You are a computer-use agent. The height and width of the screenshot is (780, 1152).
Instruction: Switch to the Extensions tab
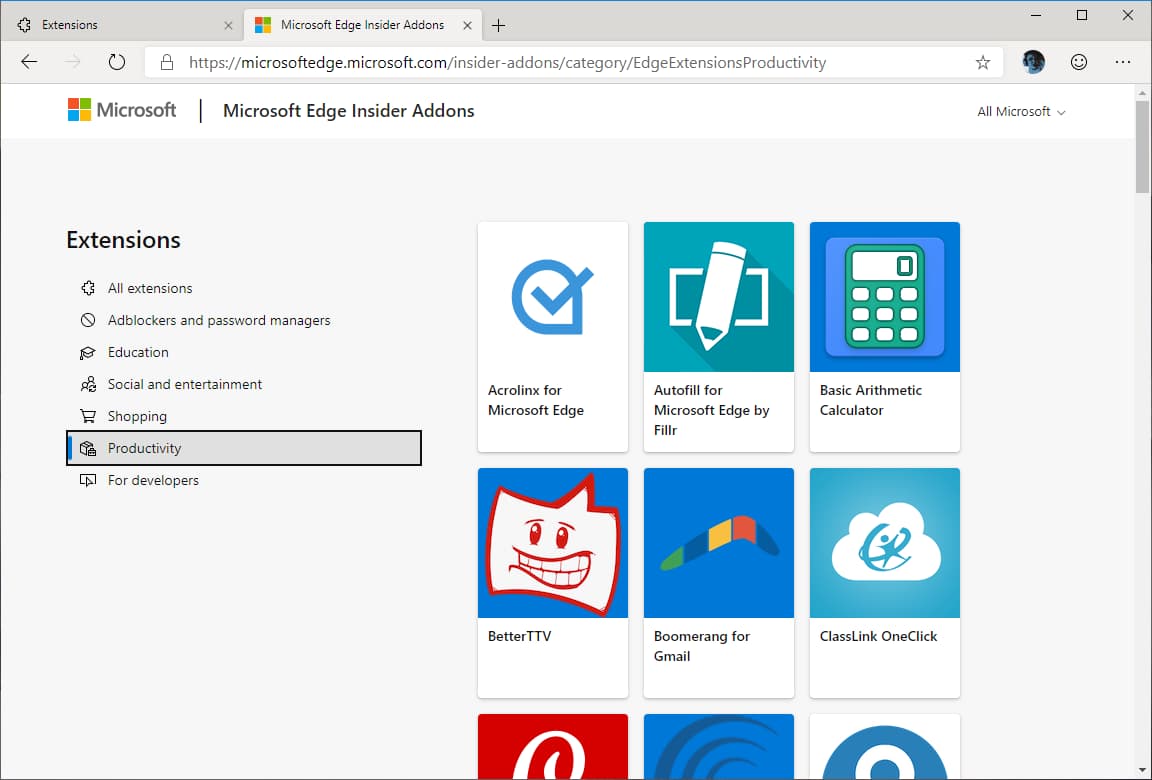tap(122, 25)
